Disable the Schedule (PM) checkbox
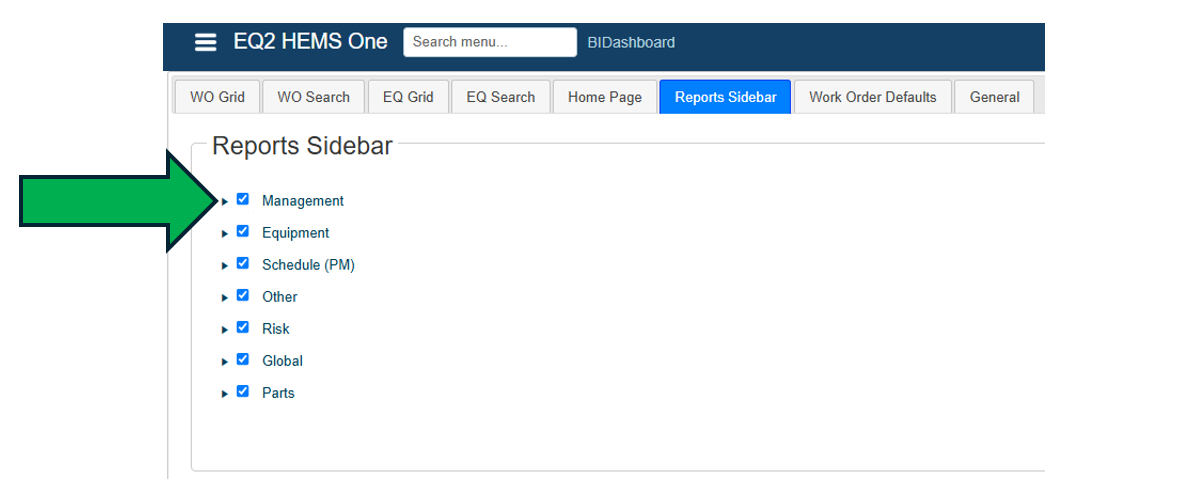This screenshot has width=1195, height=499. (242, 263)
